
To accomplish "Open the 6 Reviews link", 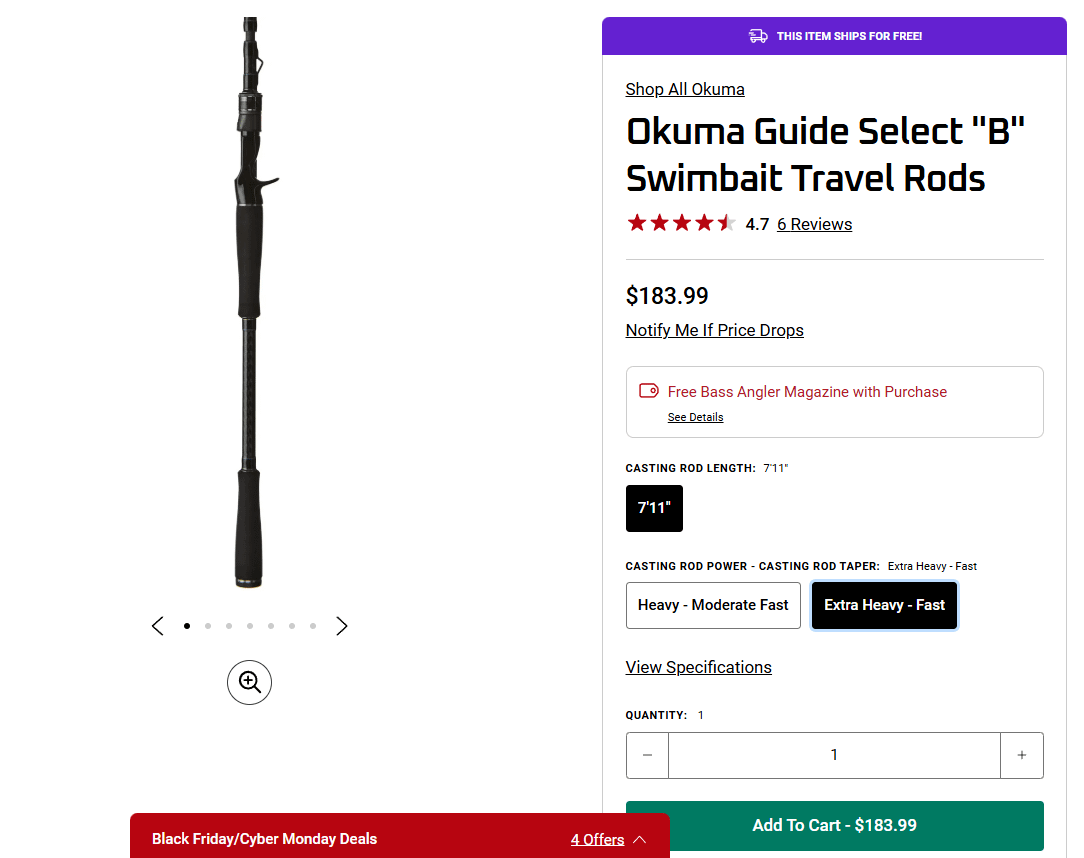I will [814, 224].
